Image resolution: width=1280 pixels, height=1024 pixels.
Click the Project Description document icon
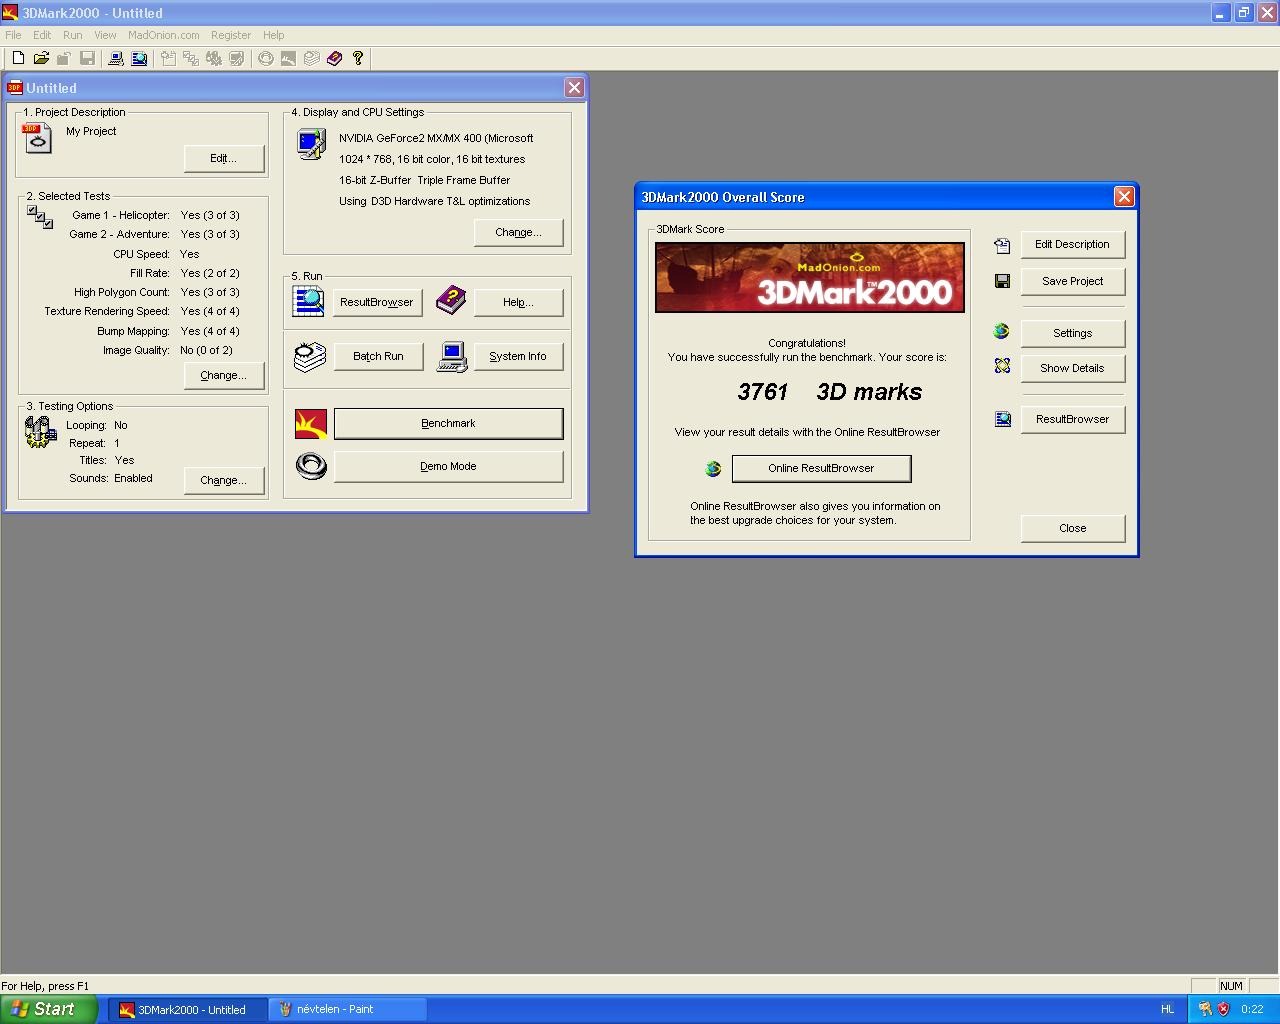tap(37, 139)
